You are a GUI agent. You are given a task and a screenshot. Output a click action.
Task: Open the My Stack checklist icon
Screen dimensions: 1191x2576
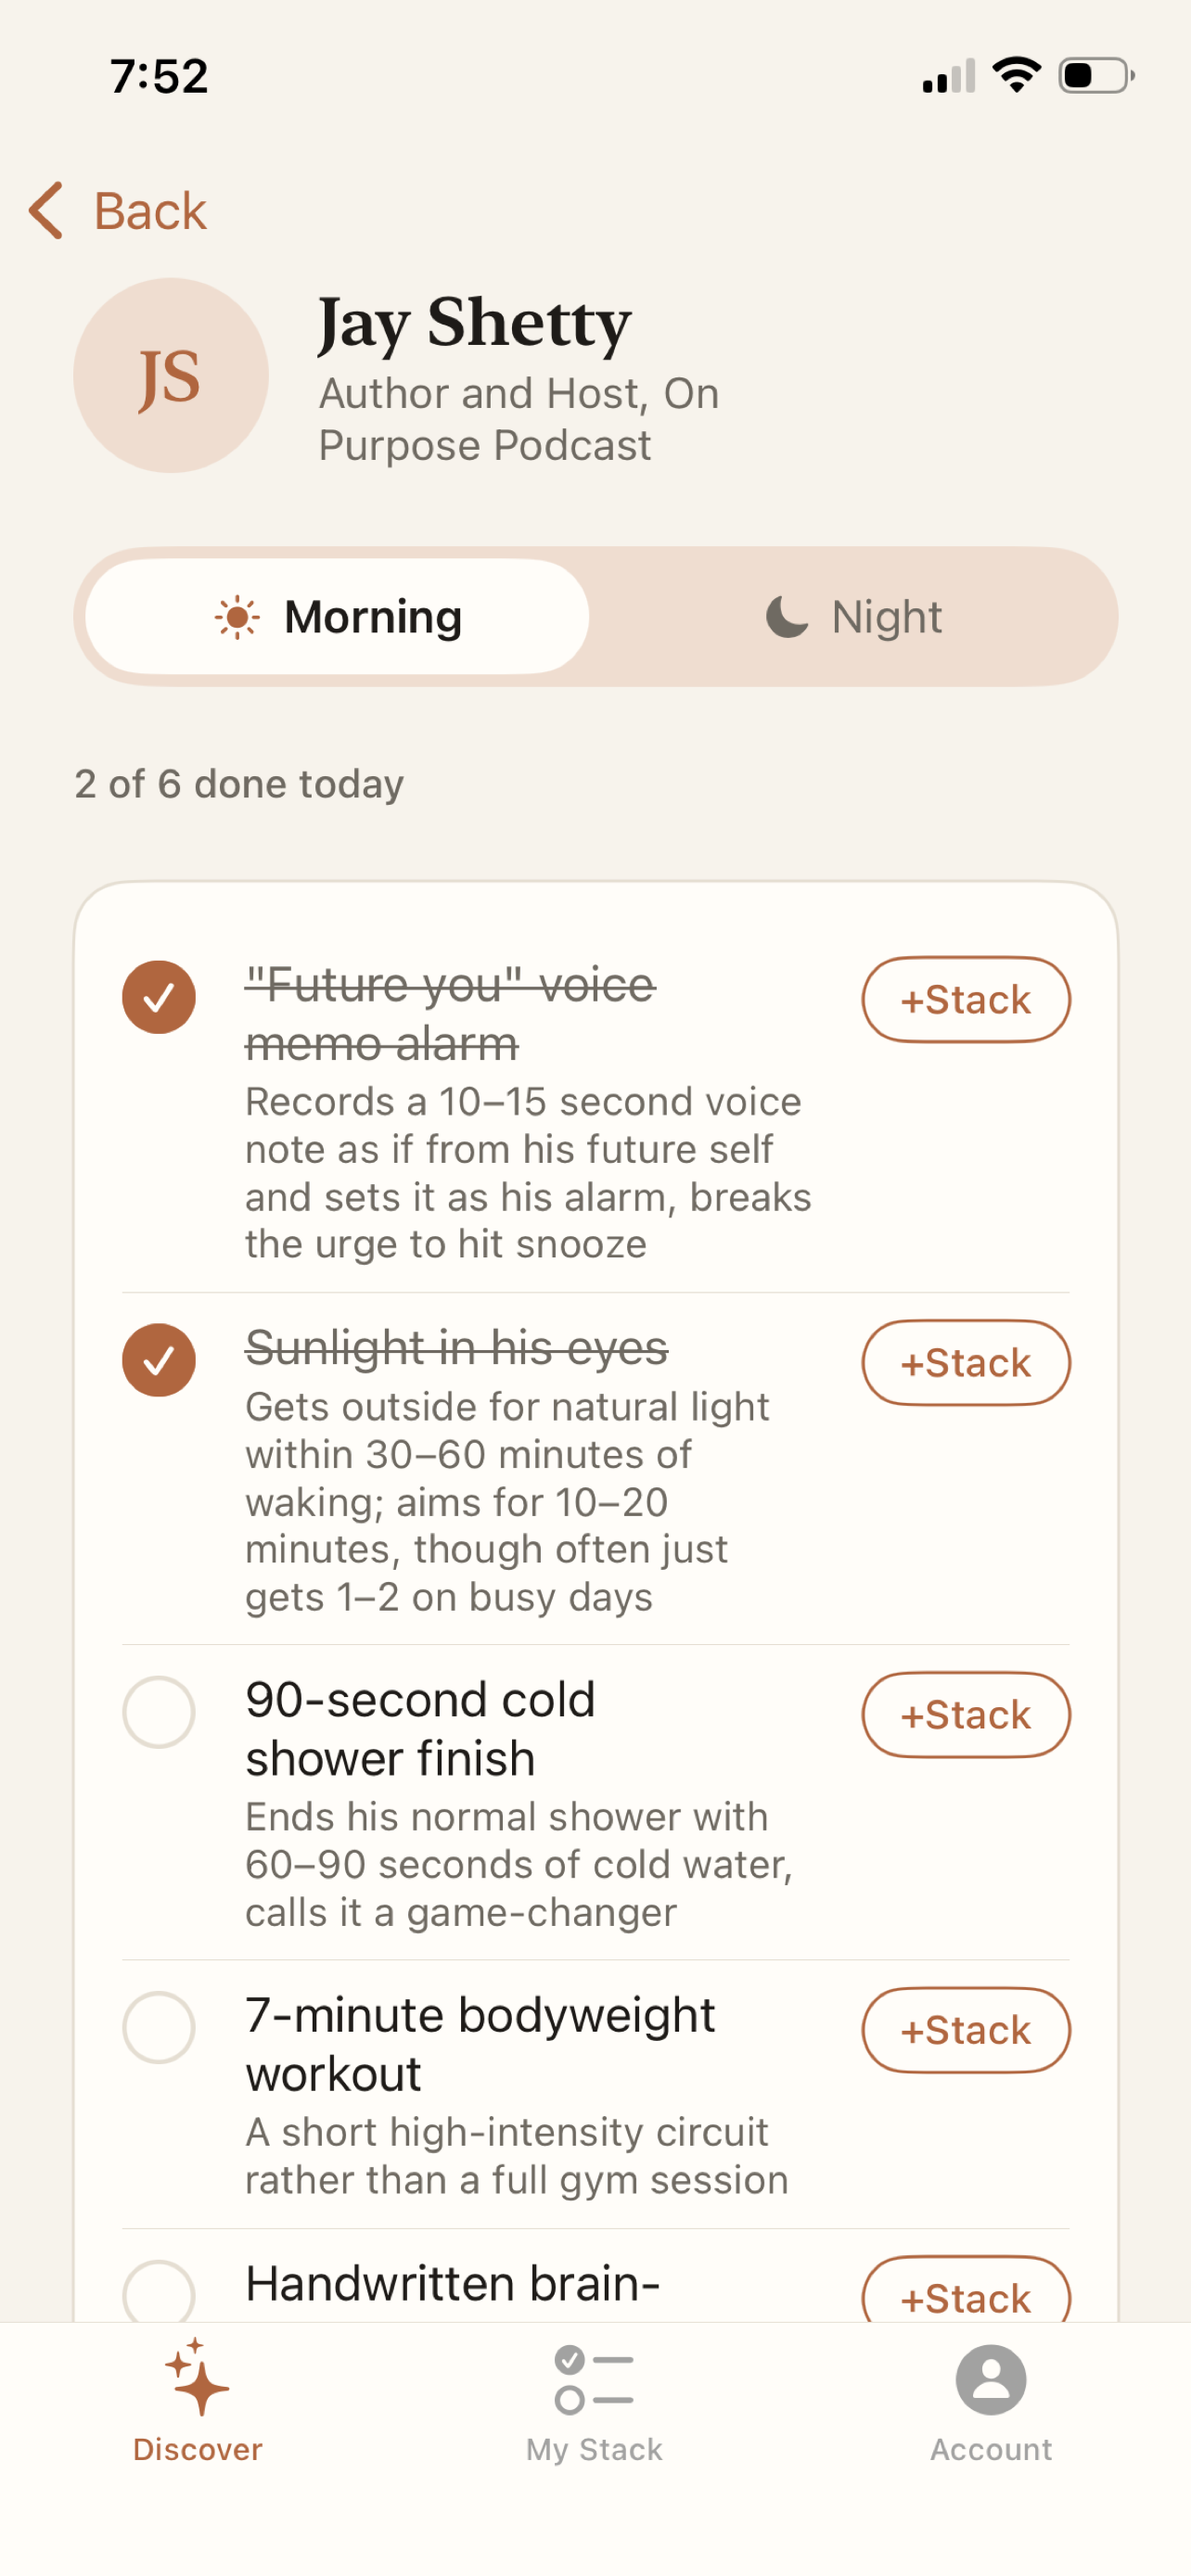(x=594, y=2380)
